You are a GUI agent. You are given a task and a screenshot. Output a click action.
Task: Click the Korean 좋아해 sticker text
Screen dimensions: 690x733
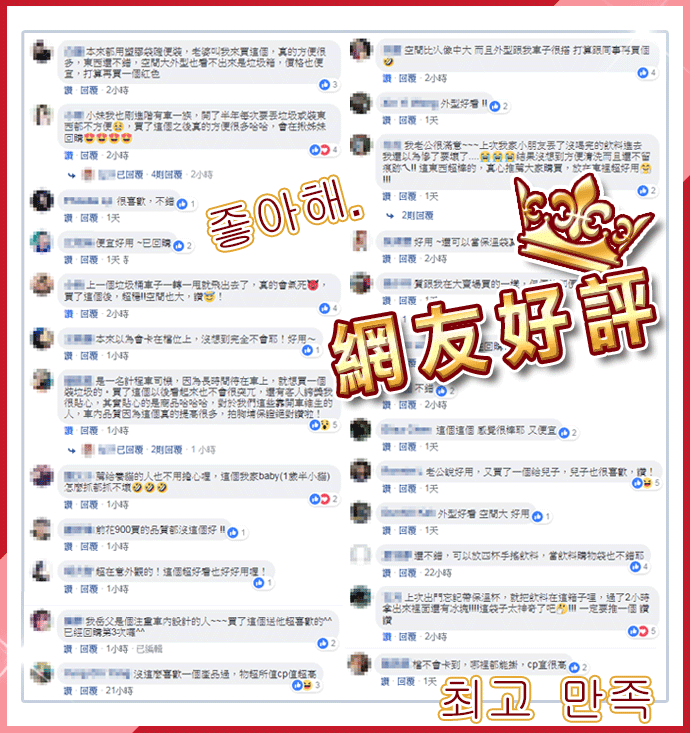285,213
